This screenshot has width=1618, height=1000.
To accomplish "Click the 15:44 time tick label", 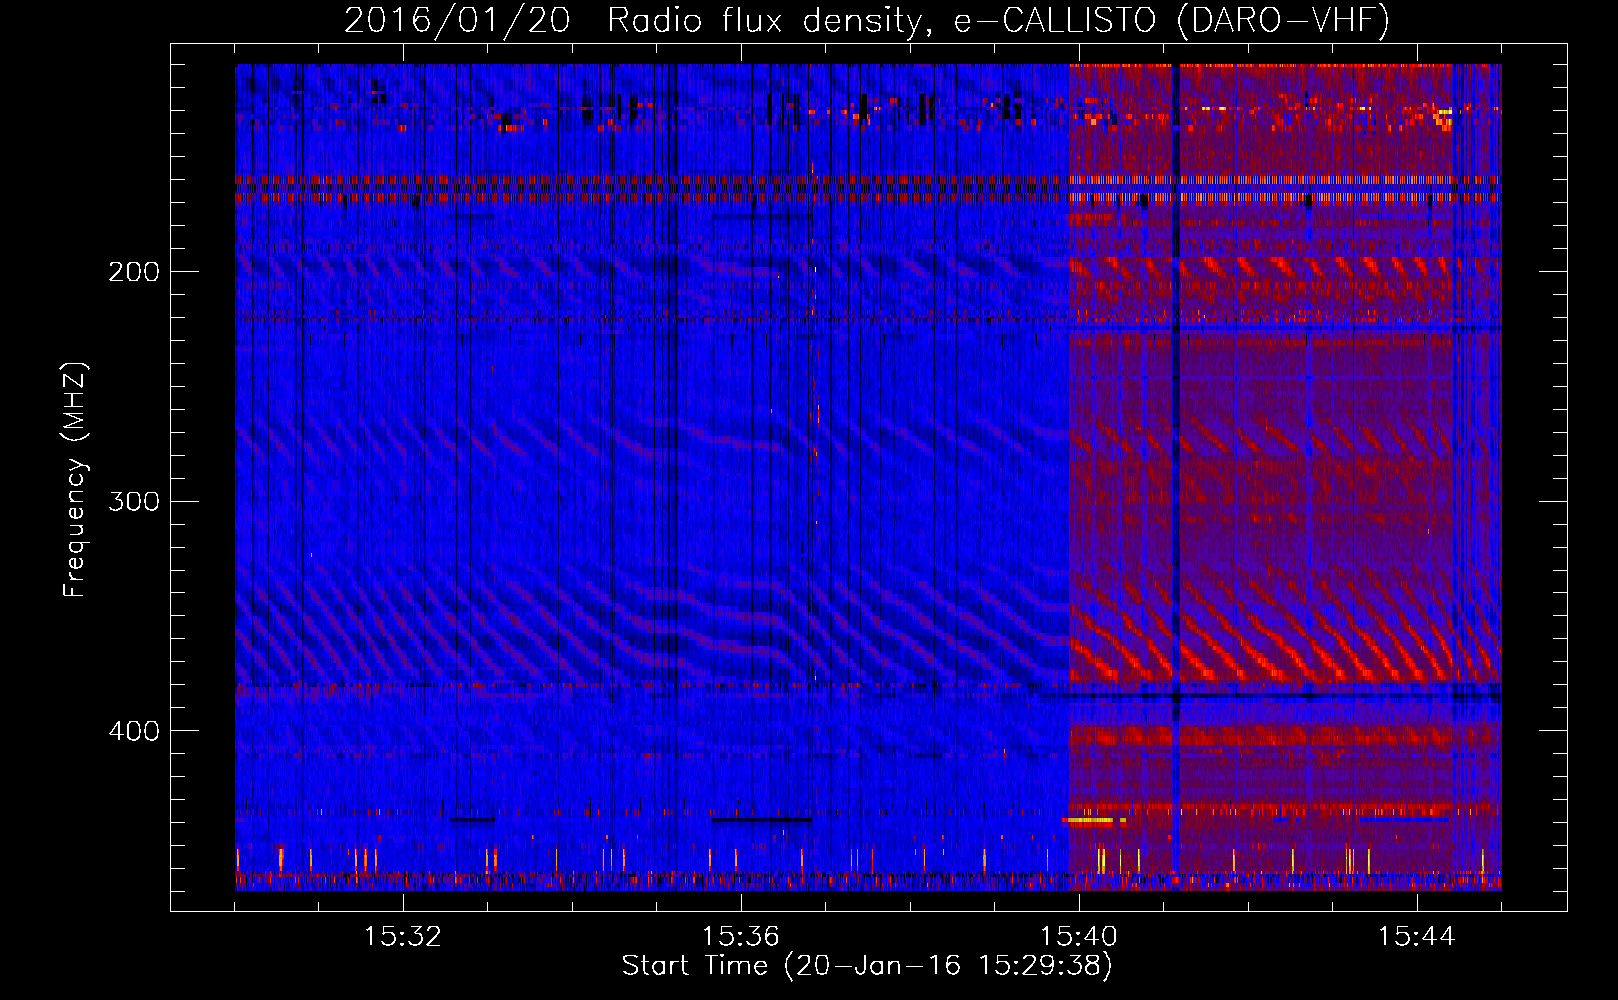I will click(1417, 937).
